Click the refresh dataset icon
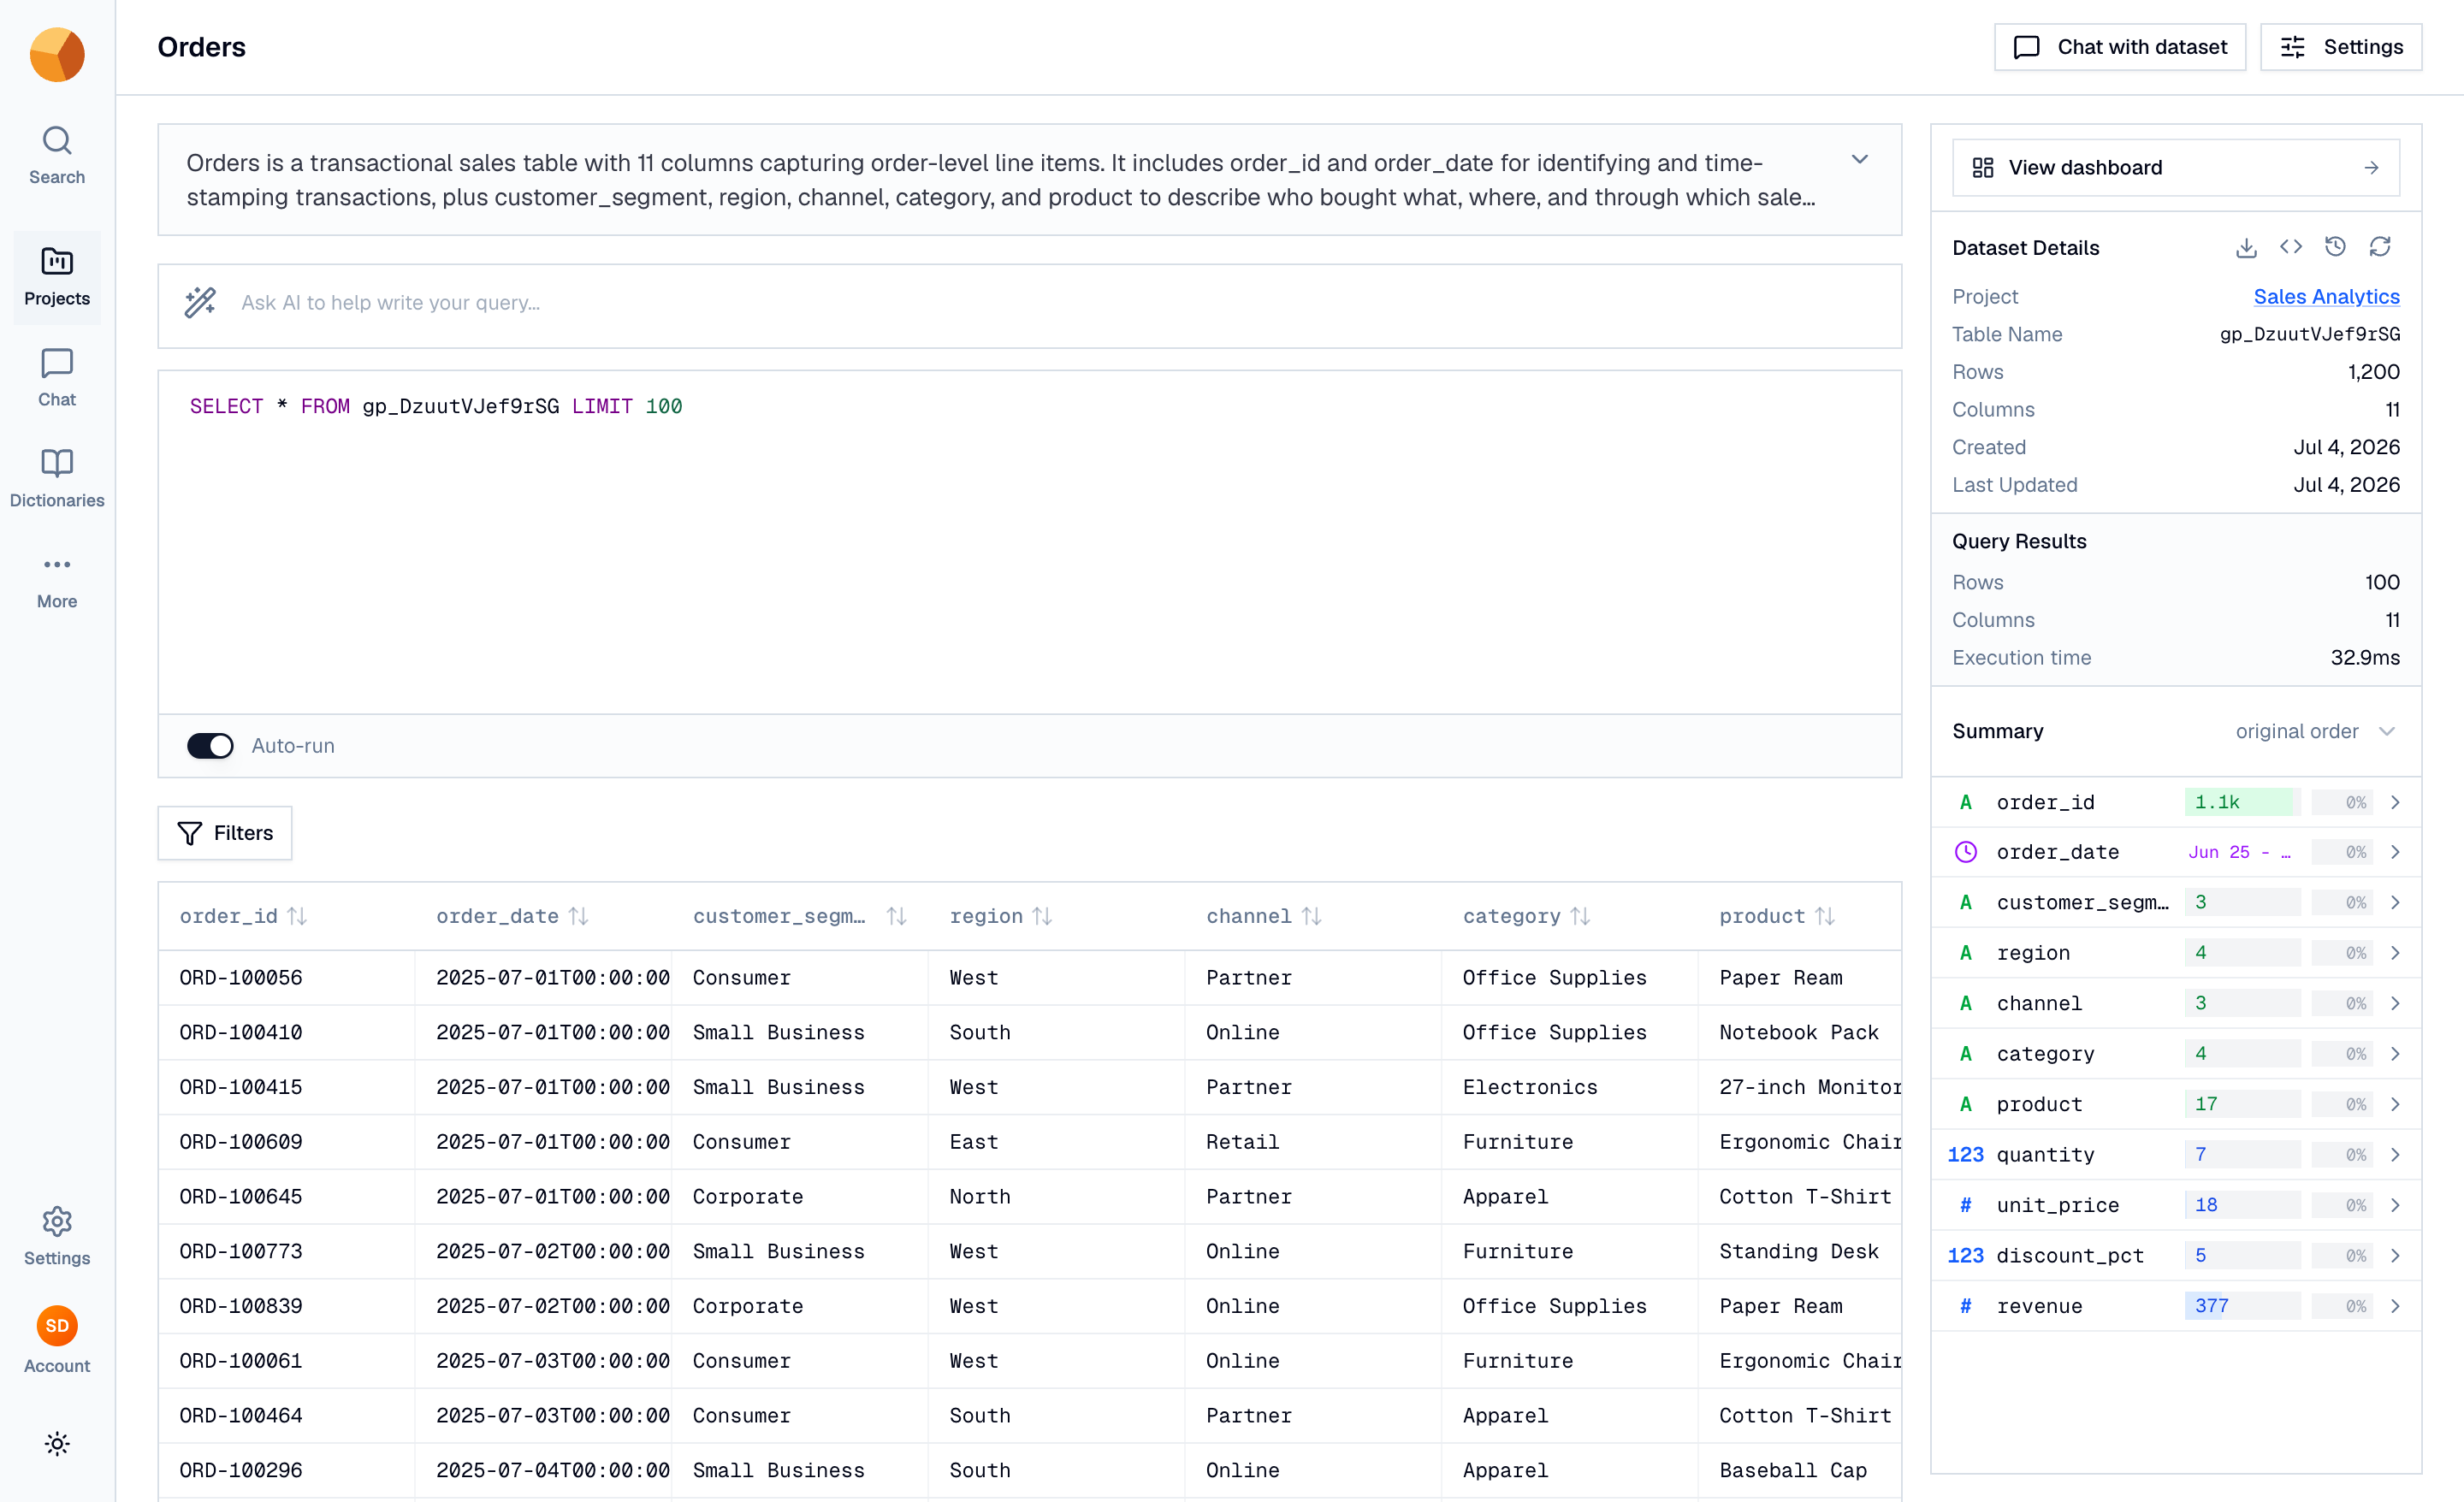2464x1502 pixels. 2380,247
